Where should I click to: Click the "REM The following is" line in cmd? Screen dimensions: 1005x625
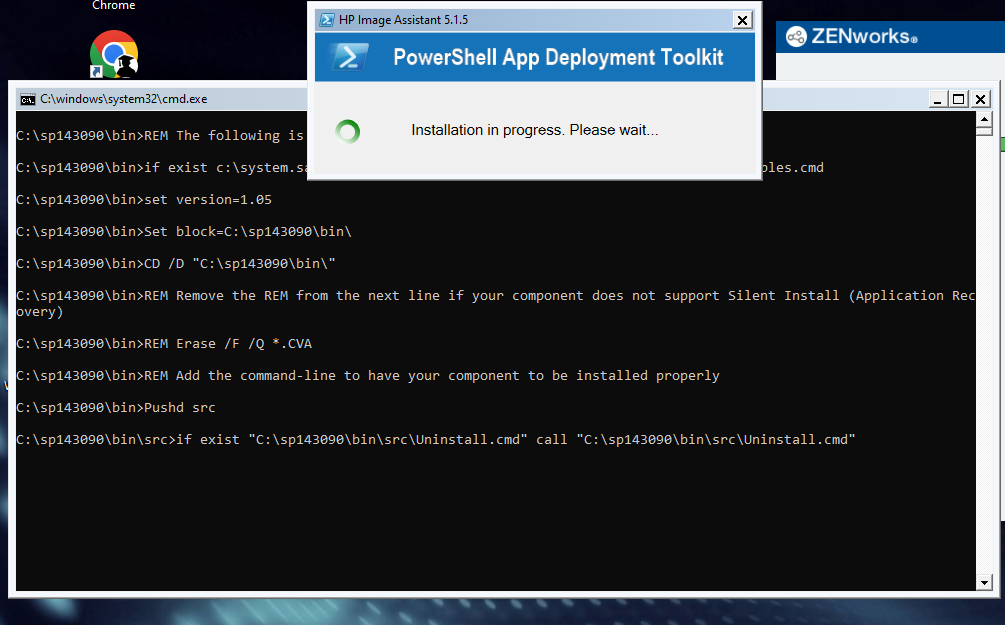160,135
